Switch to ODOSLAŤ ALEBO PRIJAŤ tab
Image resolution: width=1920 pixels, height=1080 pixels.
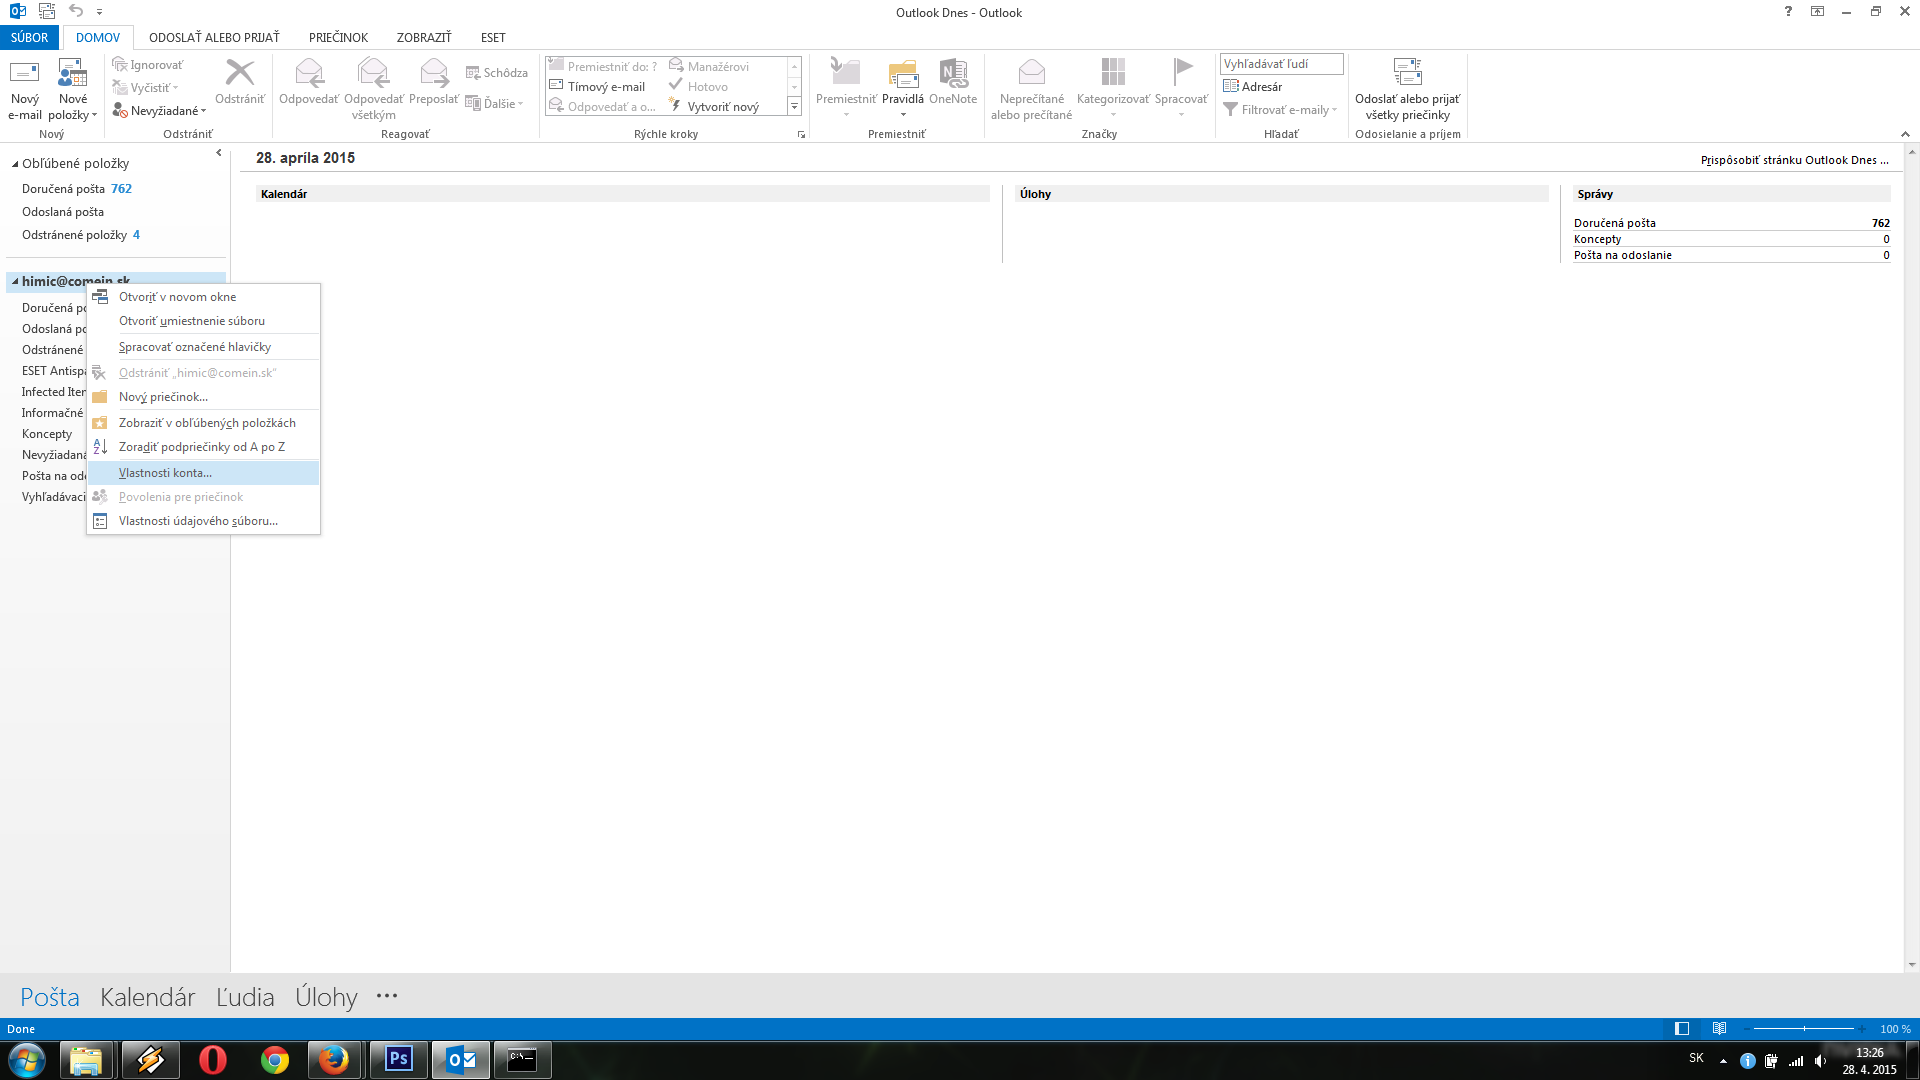pos(214,38)
